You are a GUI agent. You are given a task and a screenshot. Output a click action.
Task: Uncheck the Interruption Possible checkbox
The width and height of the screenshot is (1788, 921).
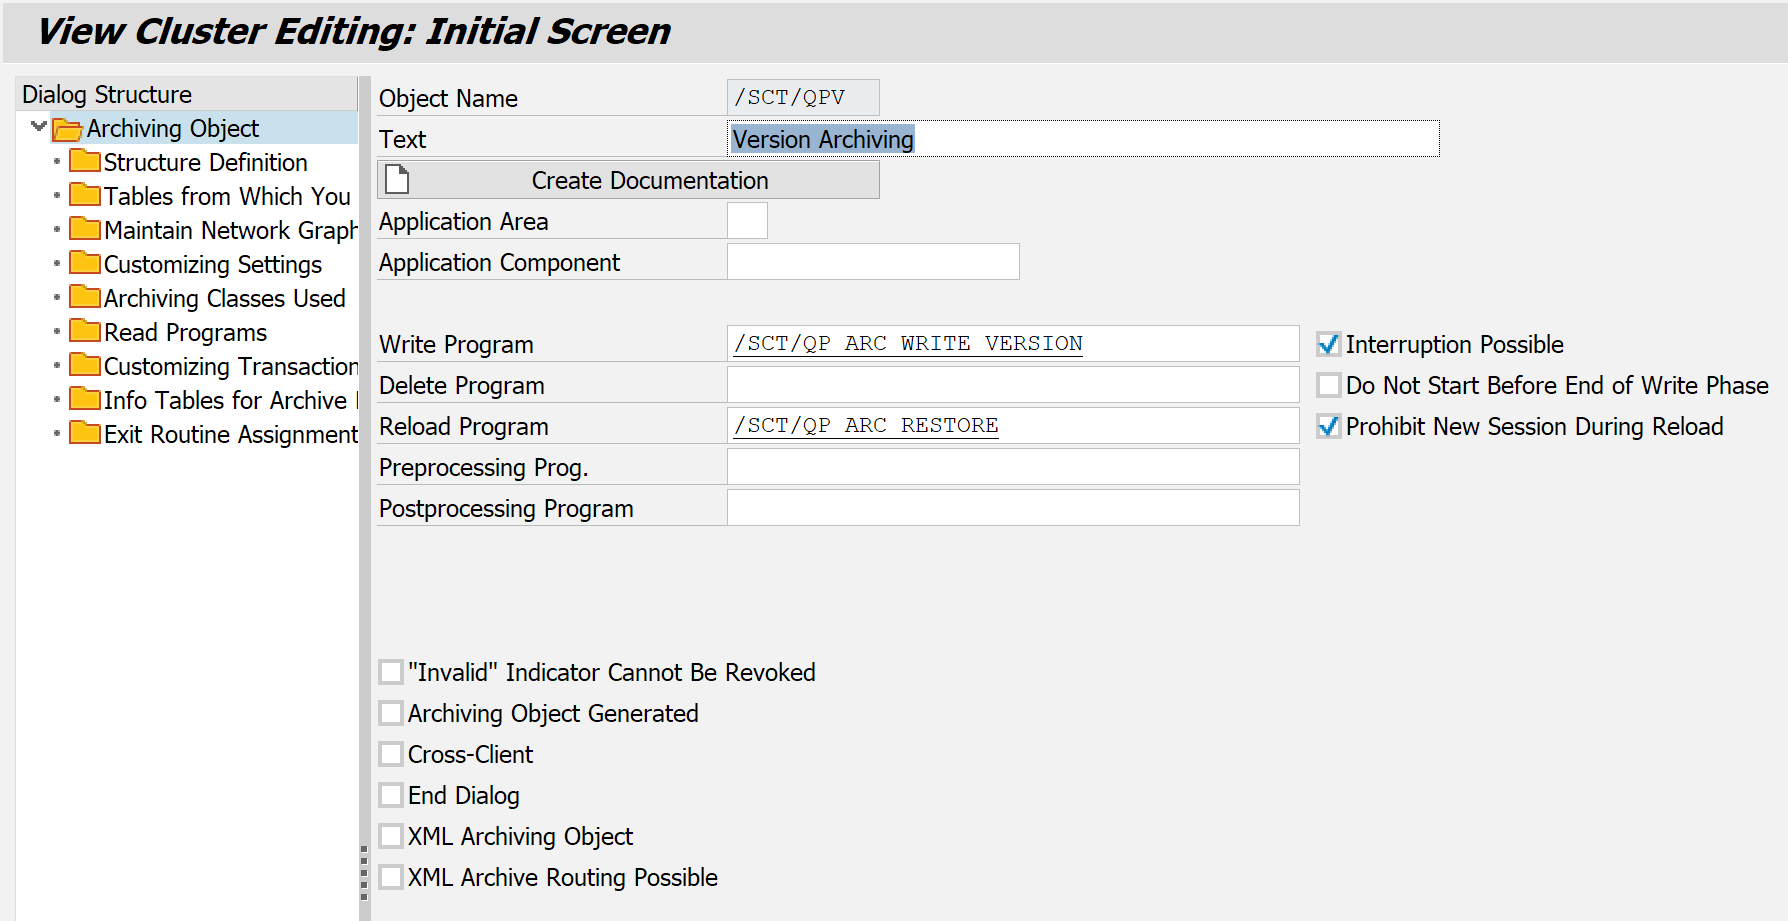coord(1329,345)
